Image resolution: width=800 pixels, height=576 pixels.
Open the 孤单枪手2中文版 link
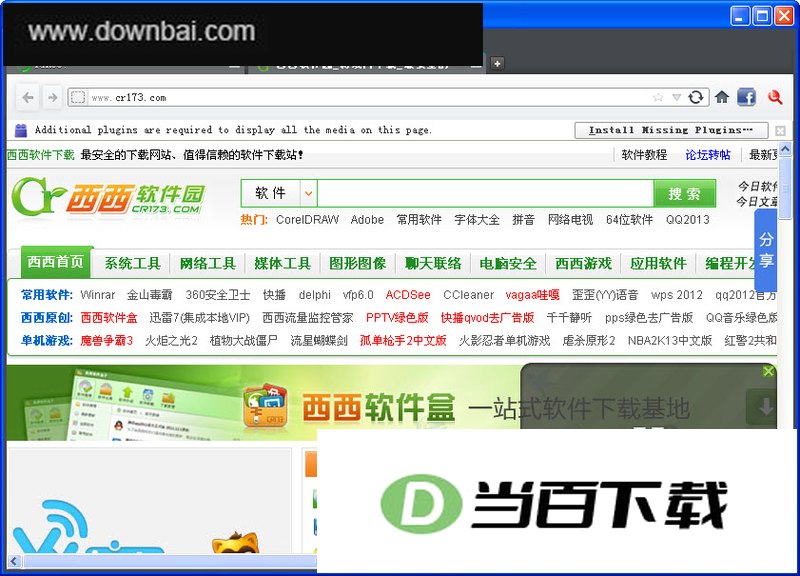pos(403,340)
